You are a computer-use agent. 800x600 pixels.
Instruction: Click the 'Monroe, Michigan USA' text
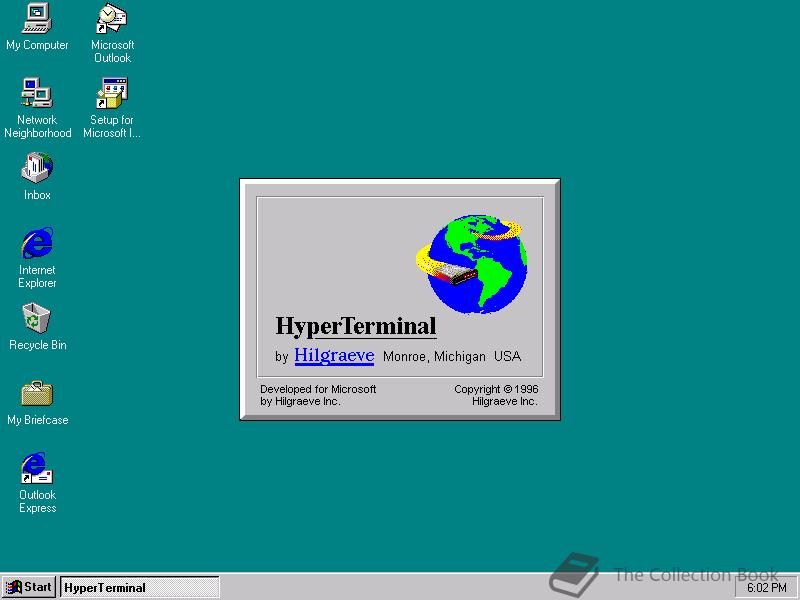[x=452, y=357]
